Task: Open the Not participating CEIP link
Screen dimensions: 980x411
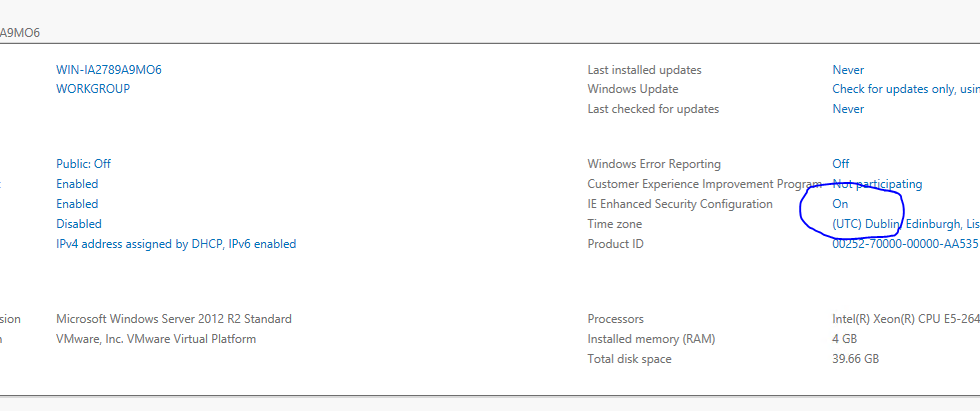Action: [x=878, y=184]
